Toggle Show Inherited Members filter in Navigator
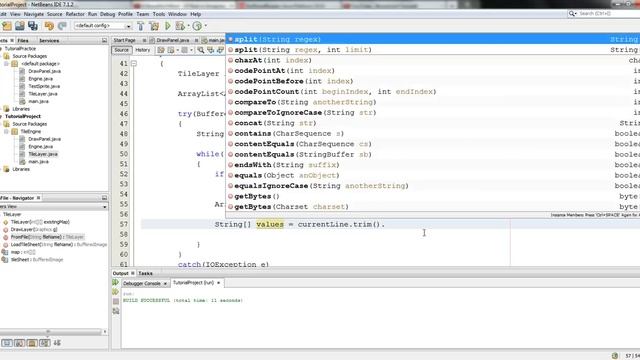The image size is (640, 360). click(x=7, y=343)
